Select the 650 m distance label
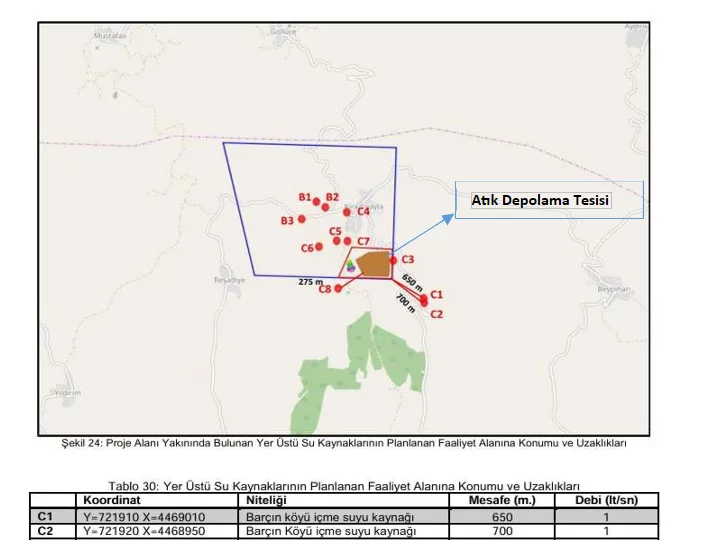The image size is (712, 549). [412, 279]
